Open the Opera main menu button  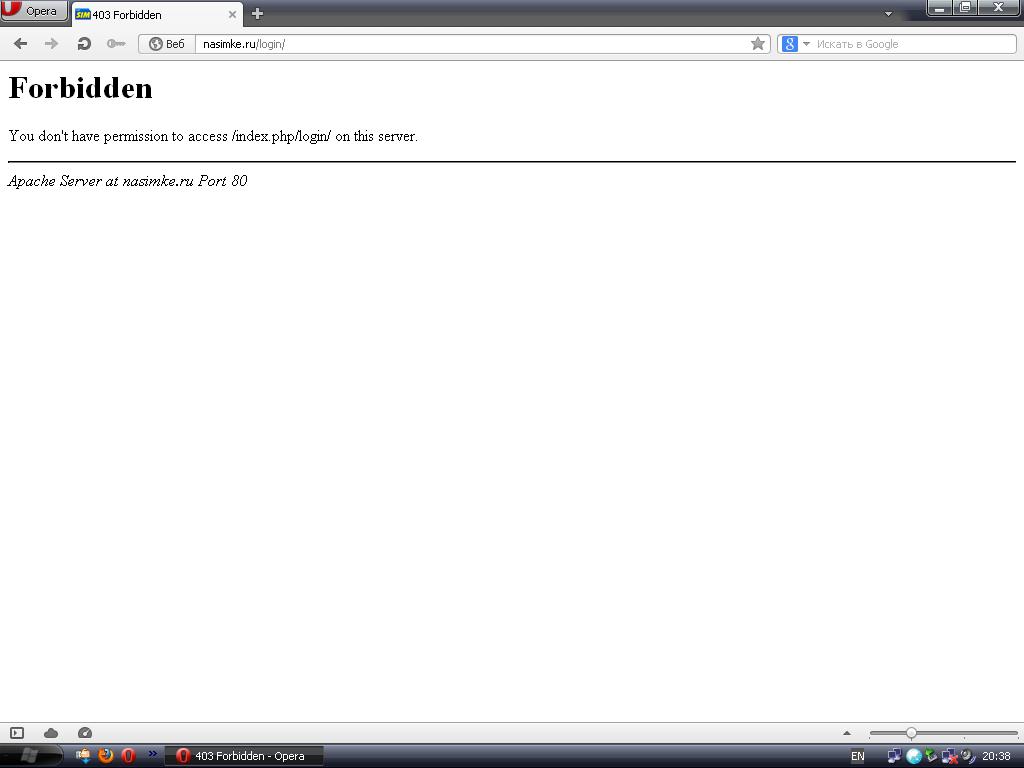[34, 10]
